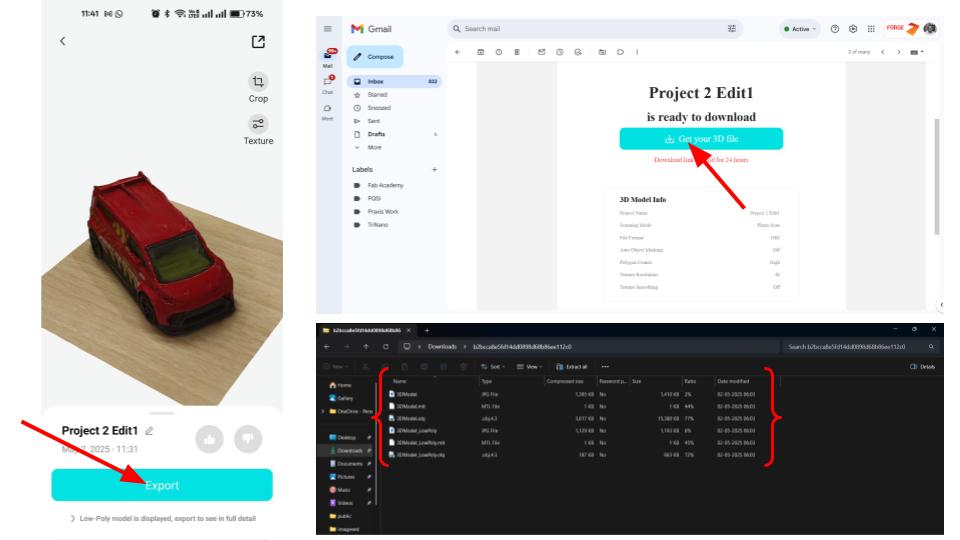Tap the pencil icon beside Project 2 Edit1
The height and width of the screenshot is (540, 960).
149,431
